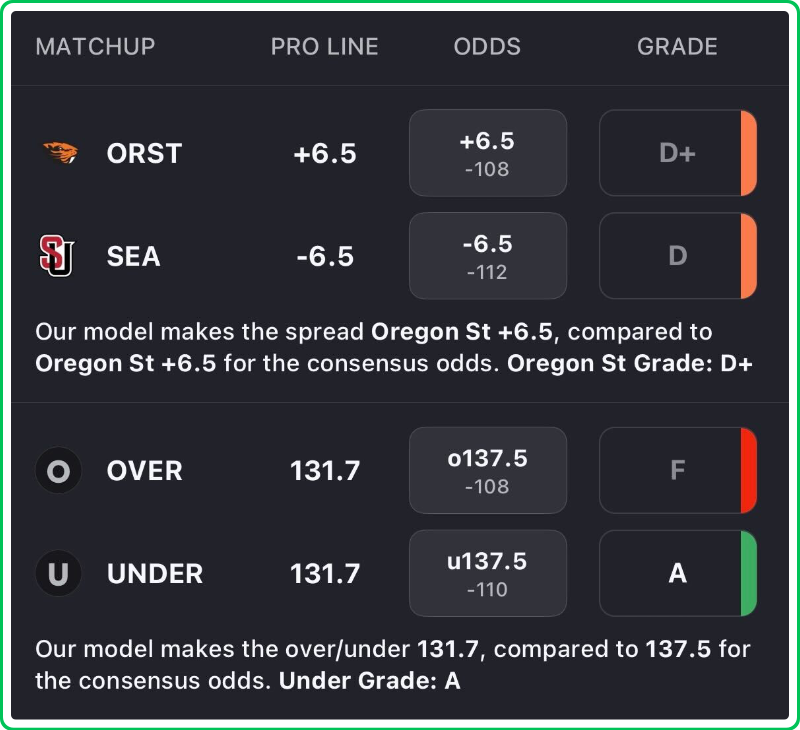Click the green color bar beside A grade
This screenshot has width=800, height=730.
(748, 574)
